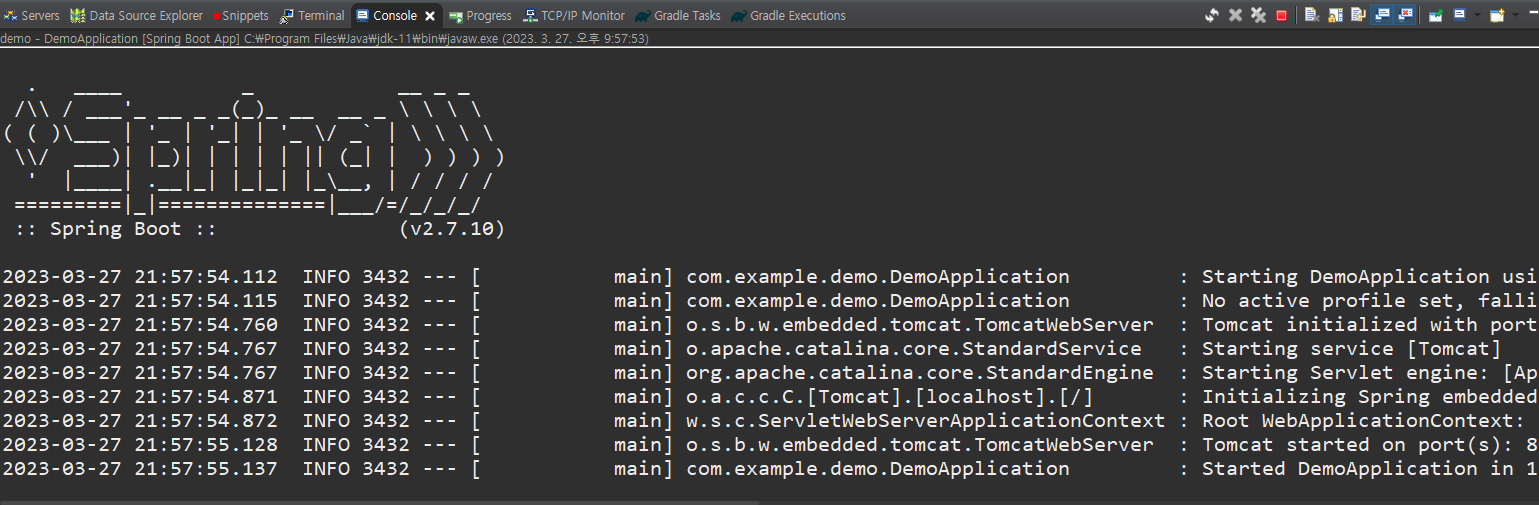This screenshot has width=1539, height=505.
Task: Click the ':: Spring Boot ::' banner text
Action: point(116,229)
